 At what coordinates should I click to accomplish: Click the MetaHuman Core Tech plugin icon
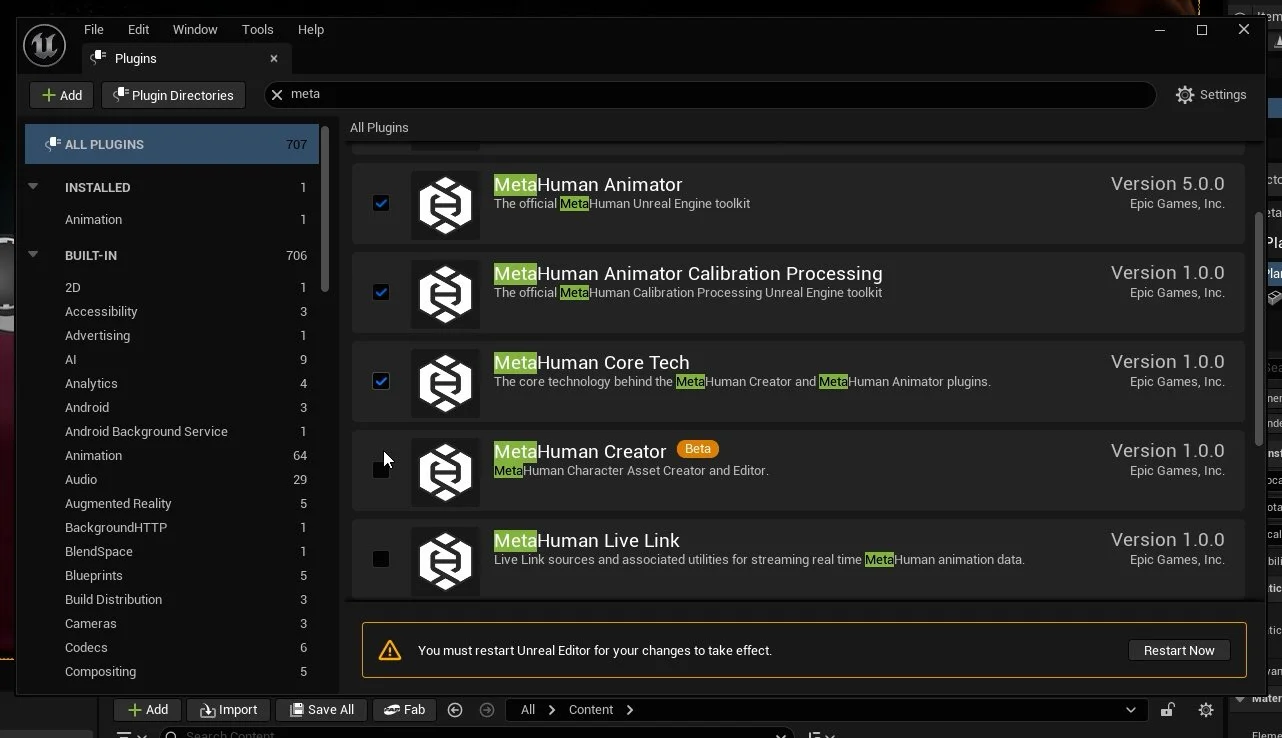pyautogui.click(x=445, y=383)
